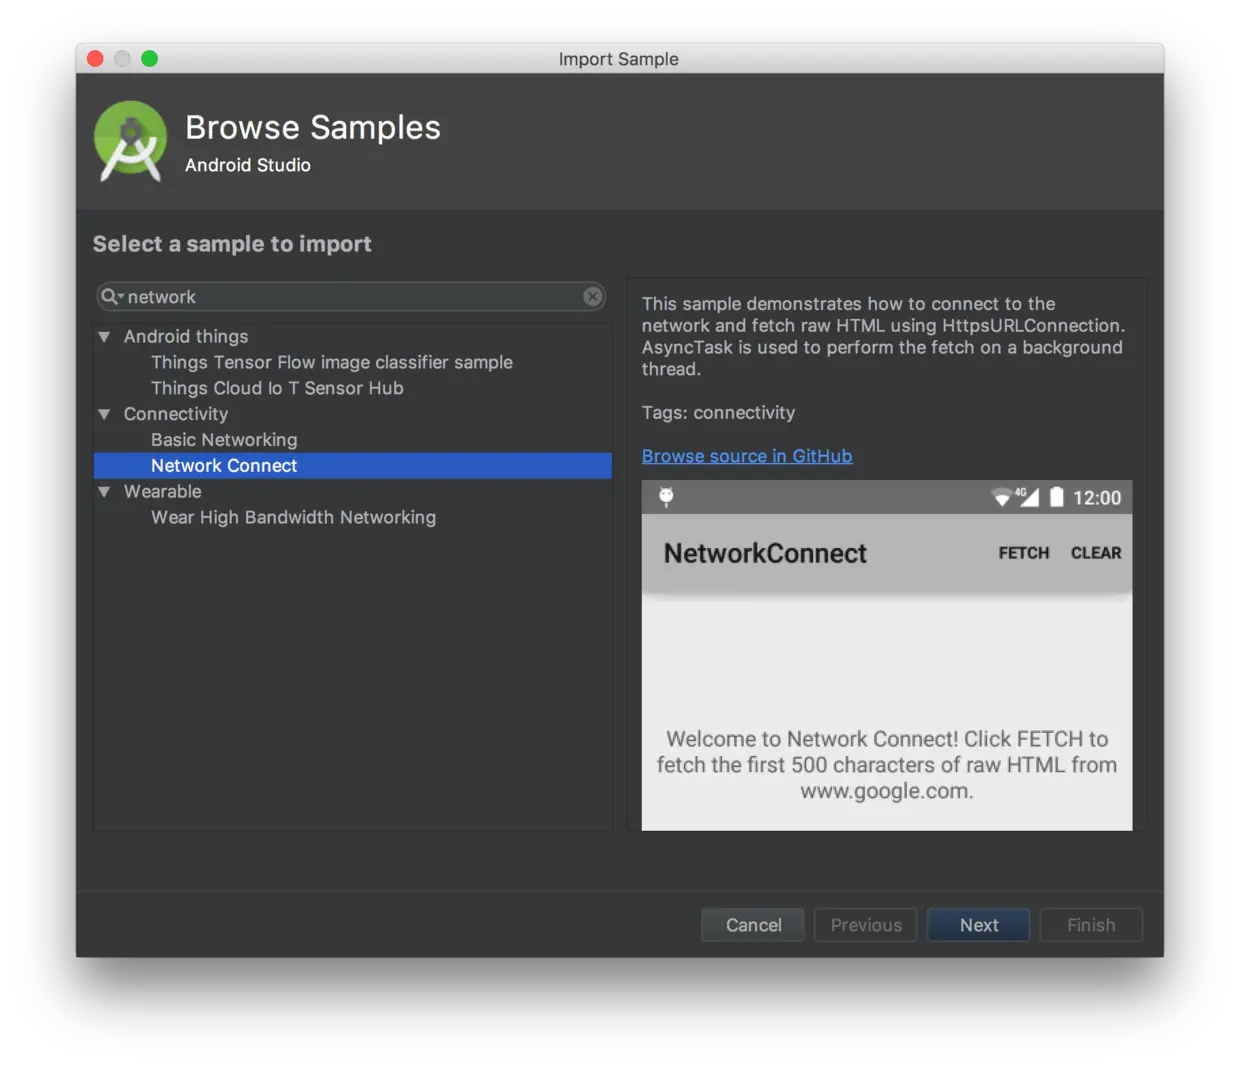
Task: Click the Finish button
Action: 1091,925
